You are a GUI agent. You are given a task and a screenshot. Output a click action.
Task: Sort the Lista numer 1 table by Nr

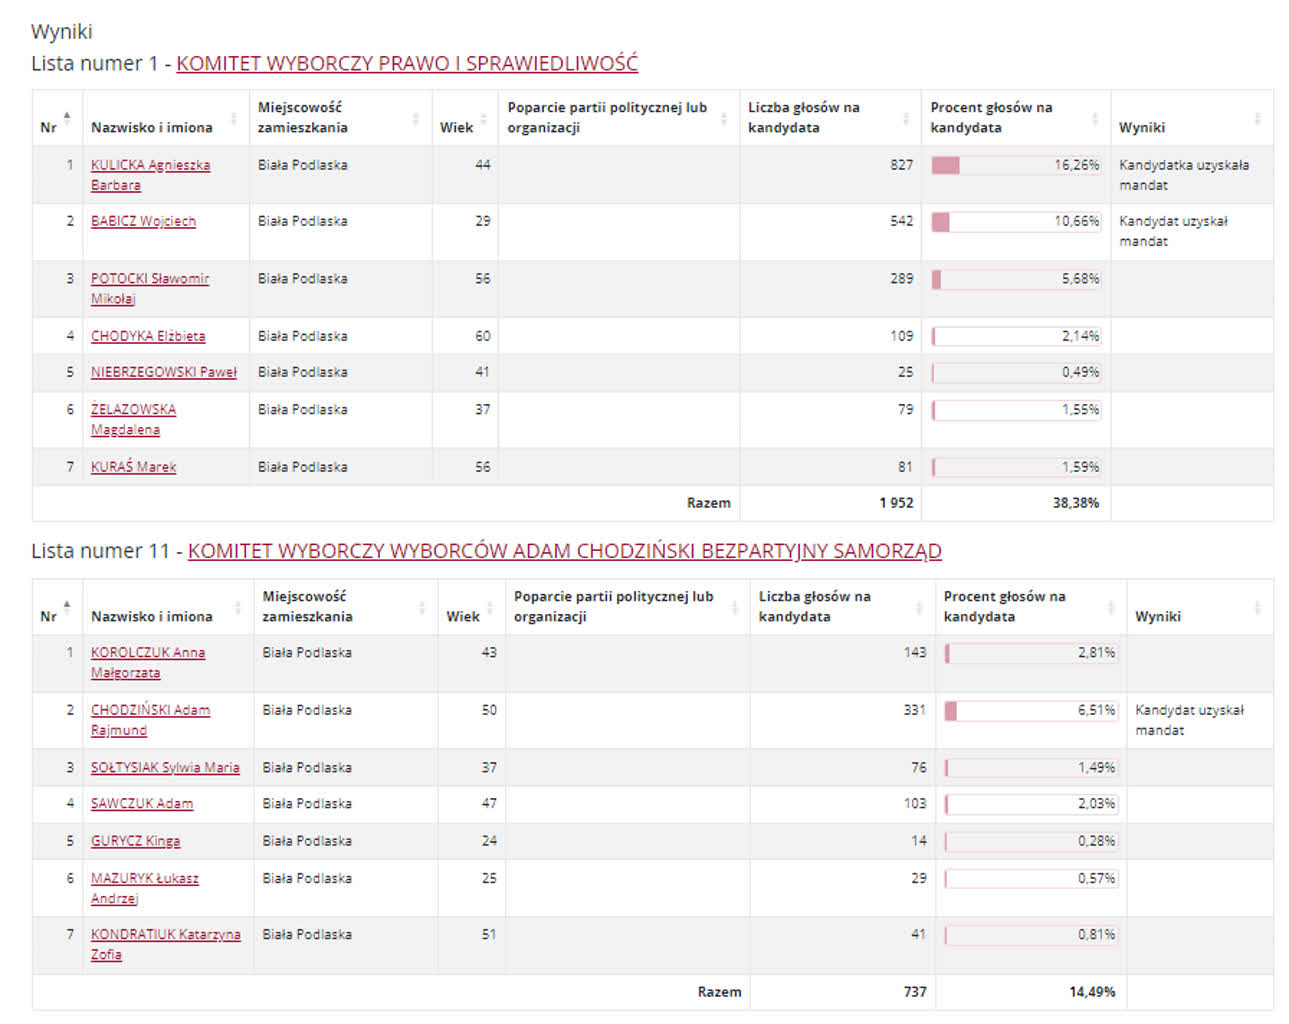[67, 118]
